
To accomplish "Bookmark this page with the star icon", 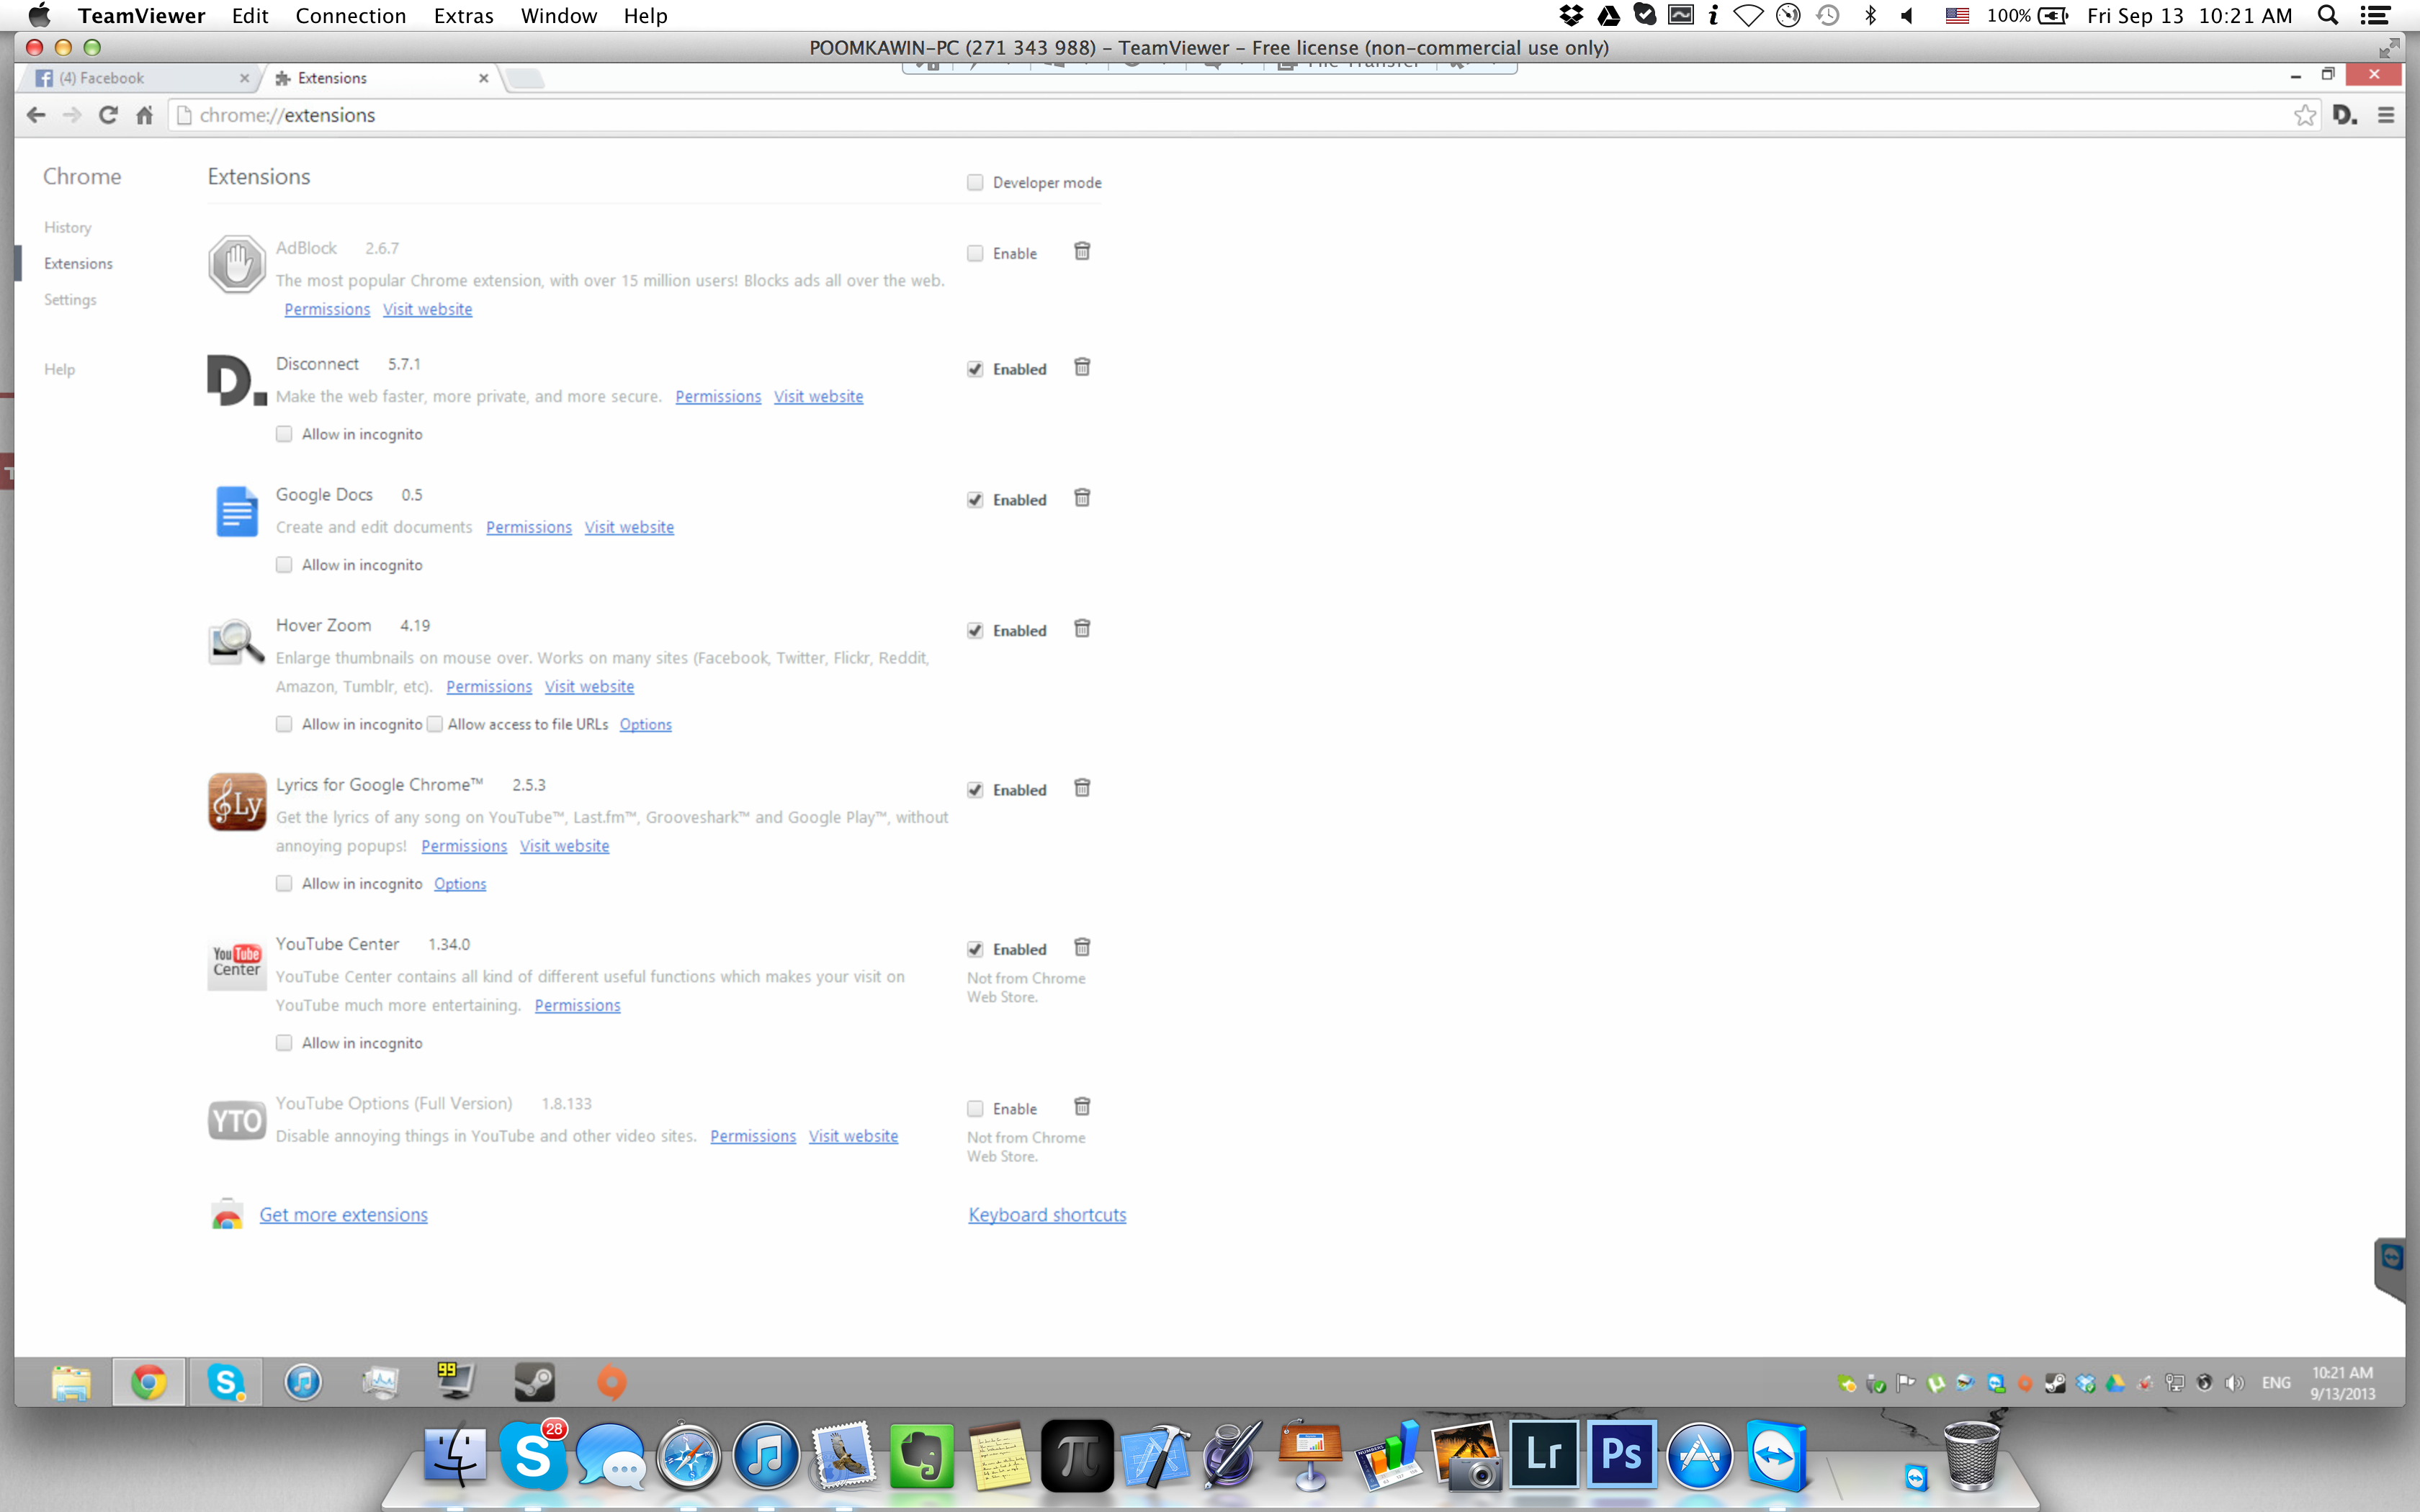I will click(2304, 115).
